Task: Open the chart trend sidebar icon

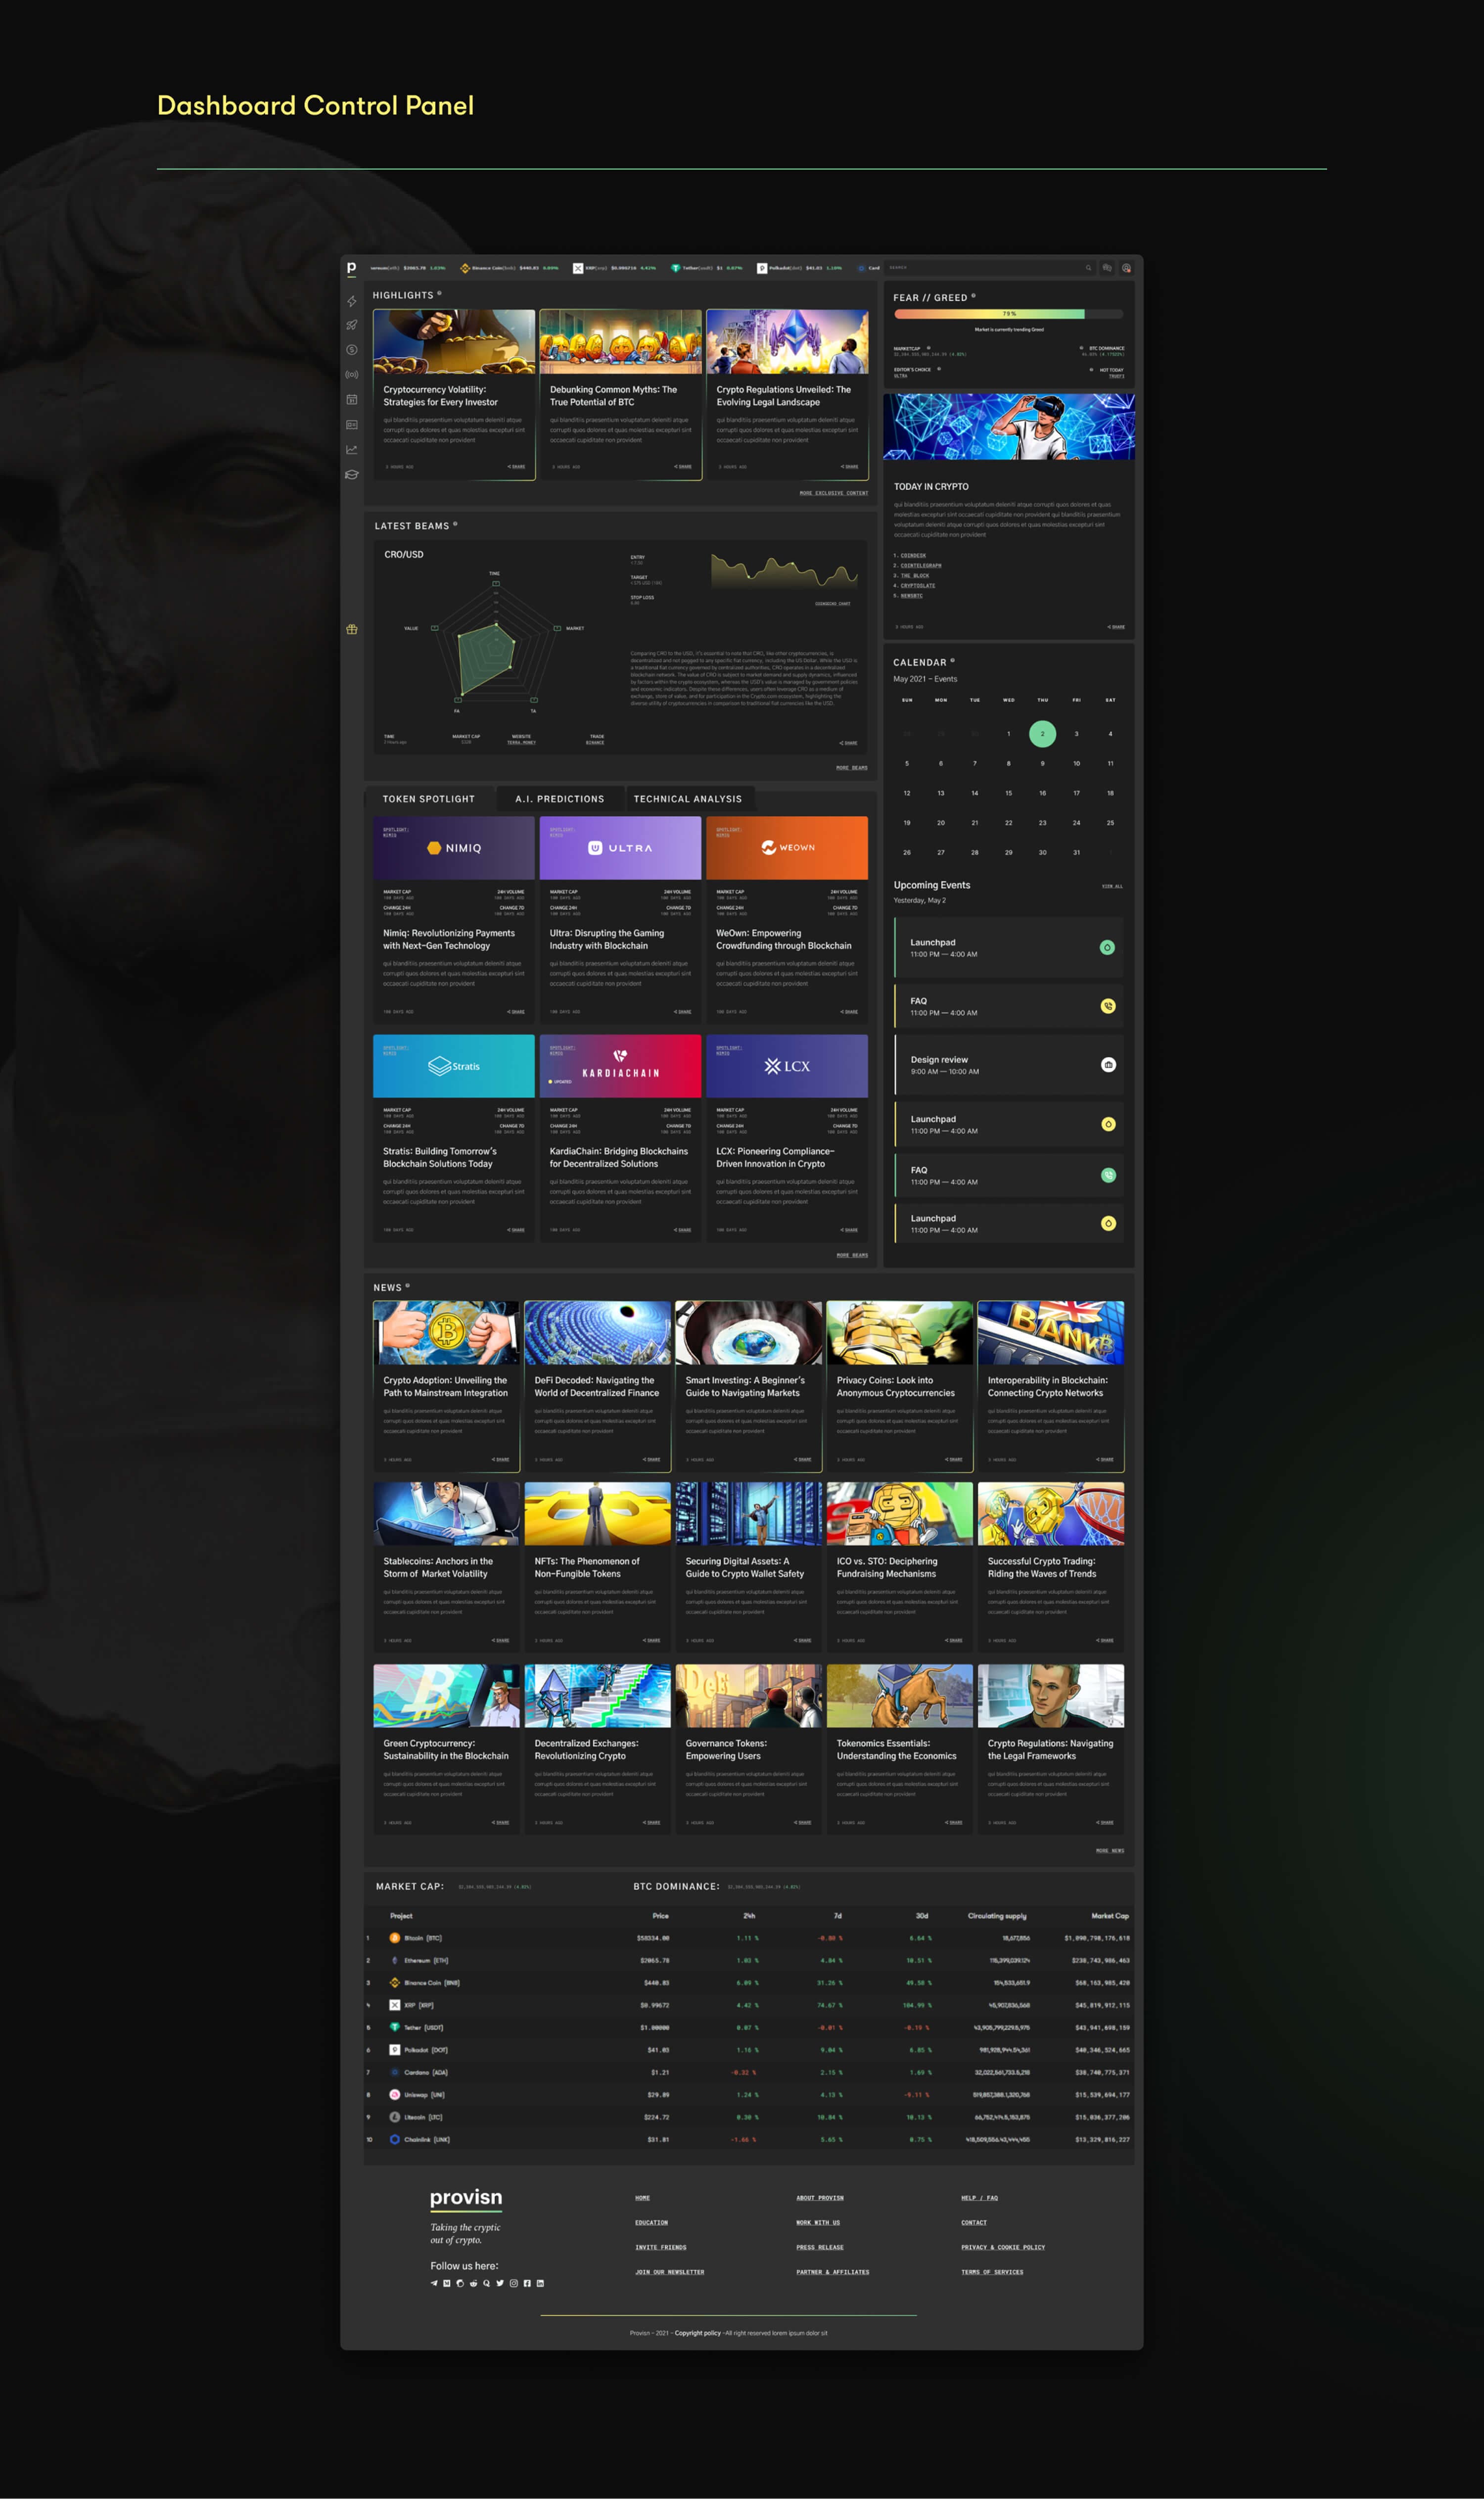Action: click(x=352, y=450)
